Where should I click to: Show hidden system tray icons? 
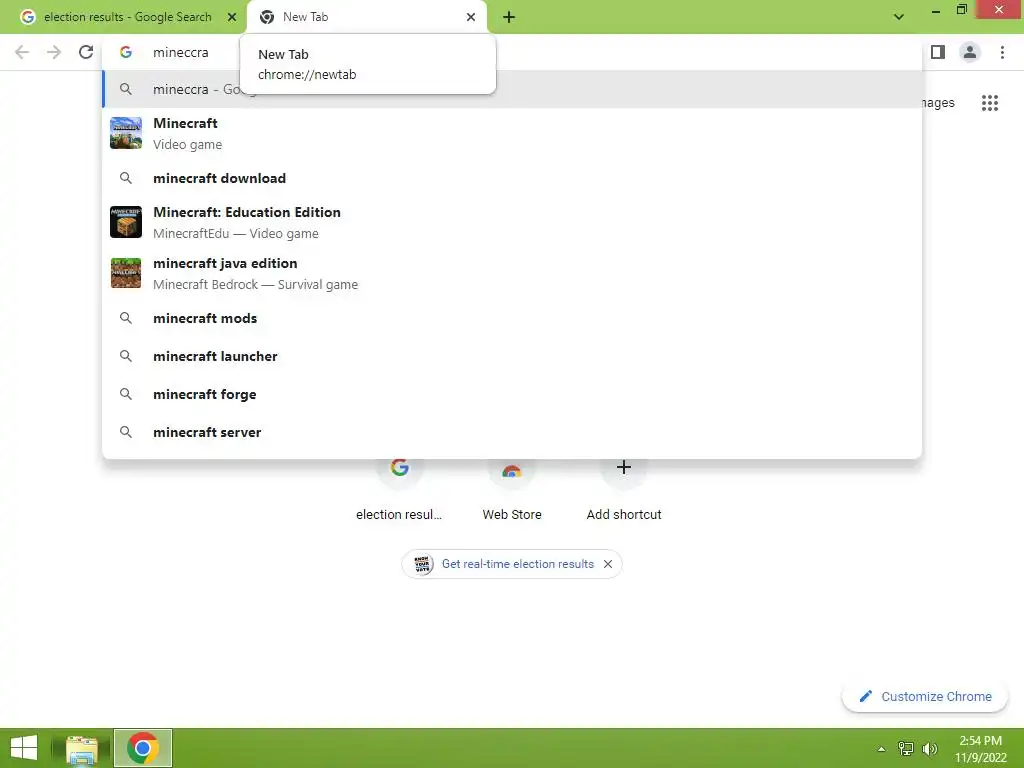881,748
